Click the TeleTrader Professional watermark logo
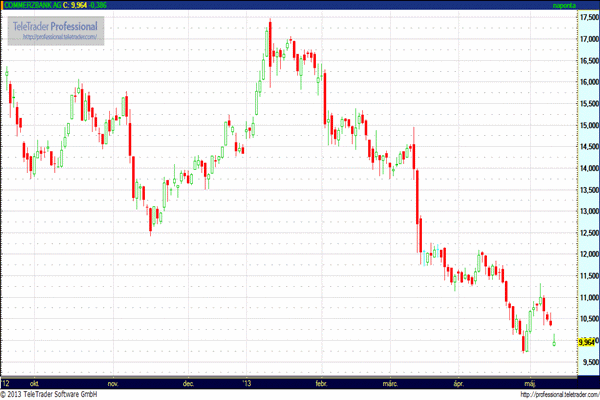 (x=60, y=26)
